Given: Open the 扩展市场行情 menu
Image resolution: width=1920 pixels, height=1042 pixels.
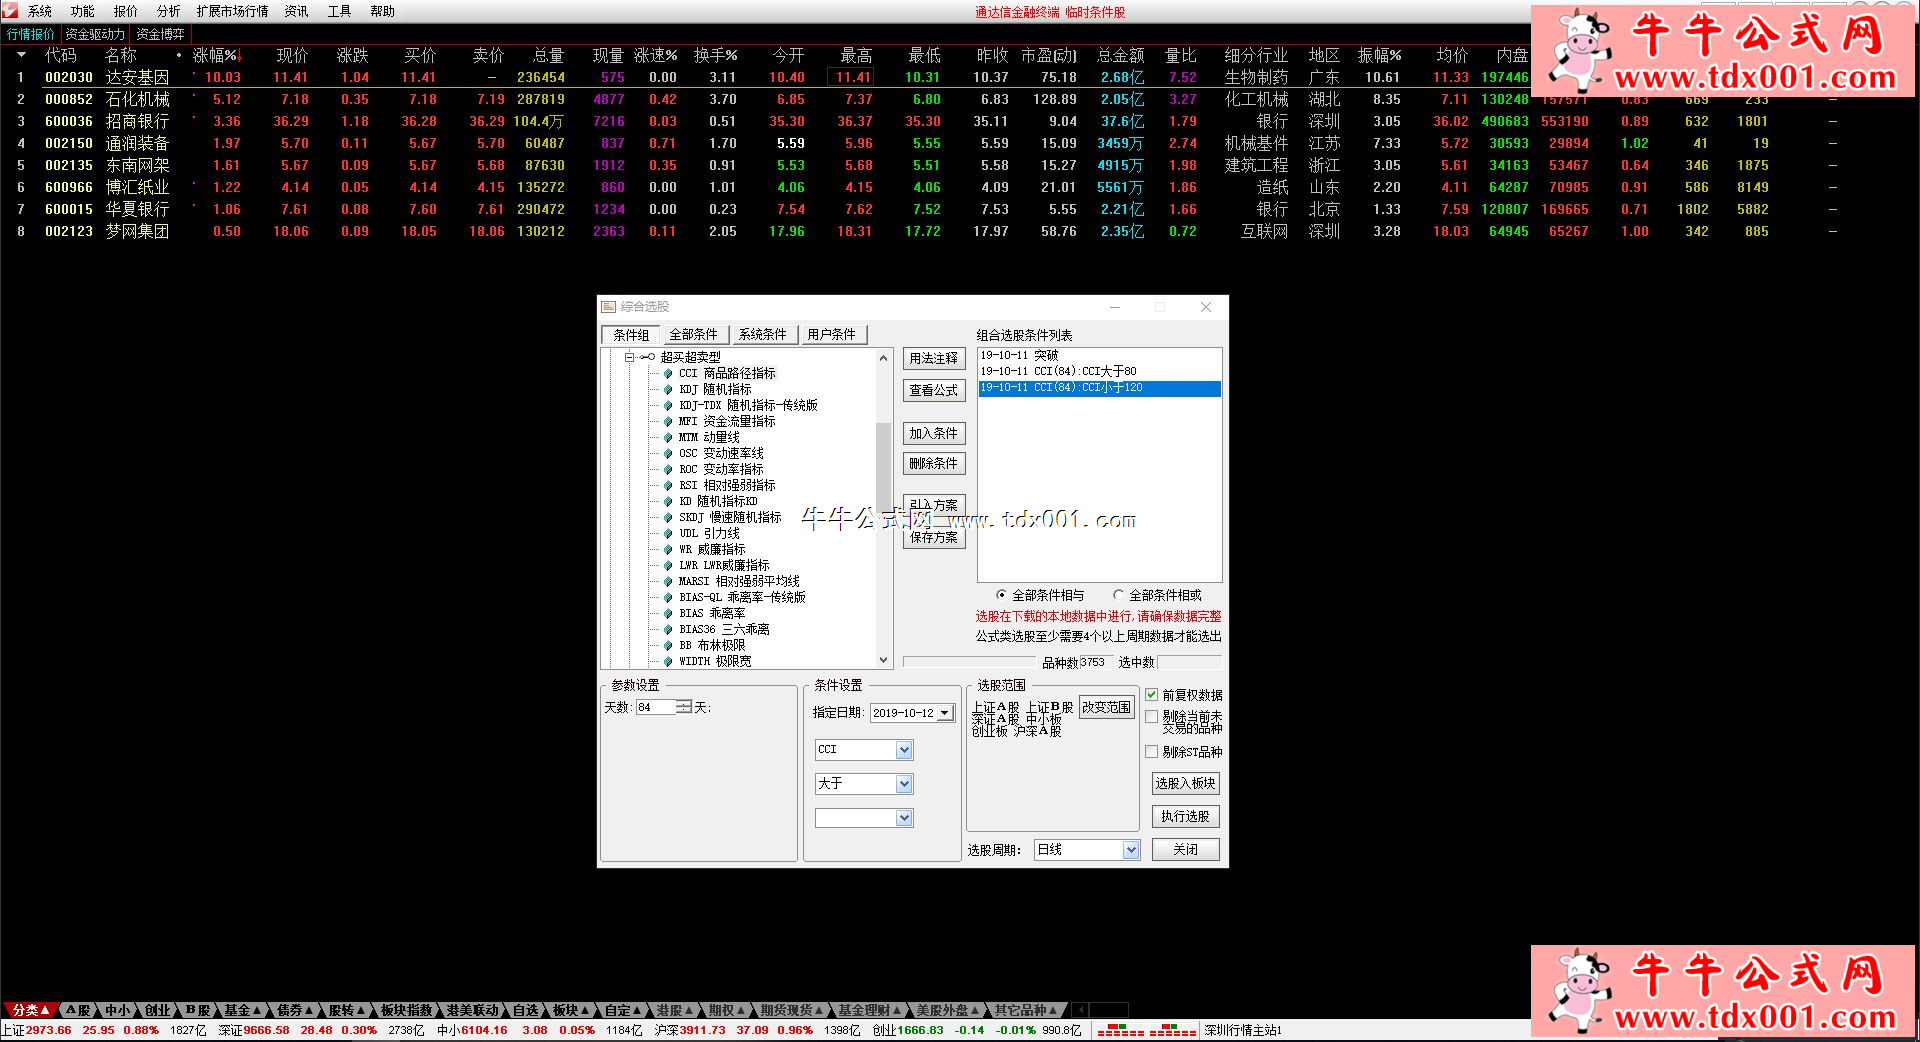Looking at the screenshot, I should point(232,11).
